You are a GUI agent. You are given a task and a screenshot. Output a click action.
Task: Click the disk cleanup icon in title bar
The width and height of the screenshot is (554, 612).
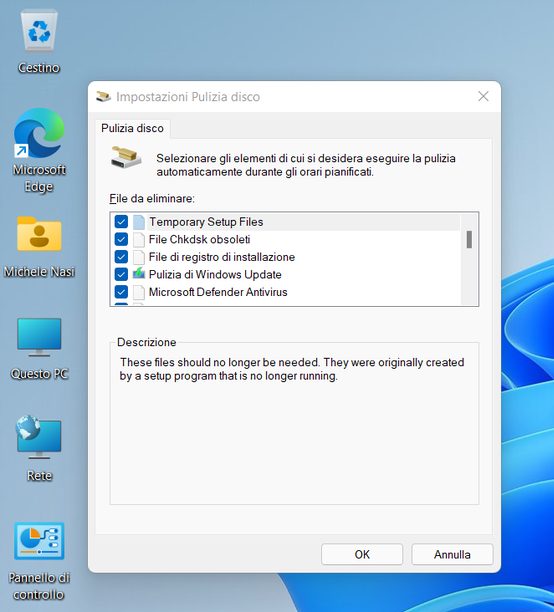[x=103, y=96]
